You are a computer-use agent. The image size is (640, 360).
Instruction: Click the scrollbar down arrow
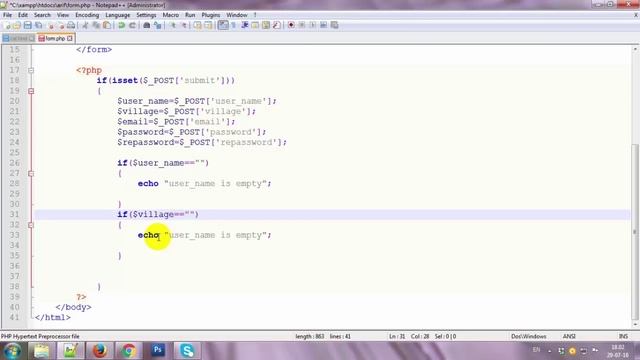pyautogui.click(x=635, y=324)
